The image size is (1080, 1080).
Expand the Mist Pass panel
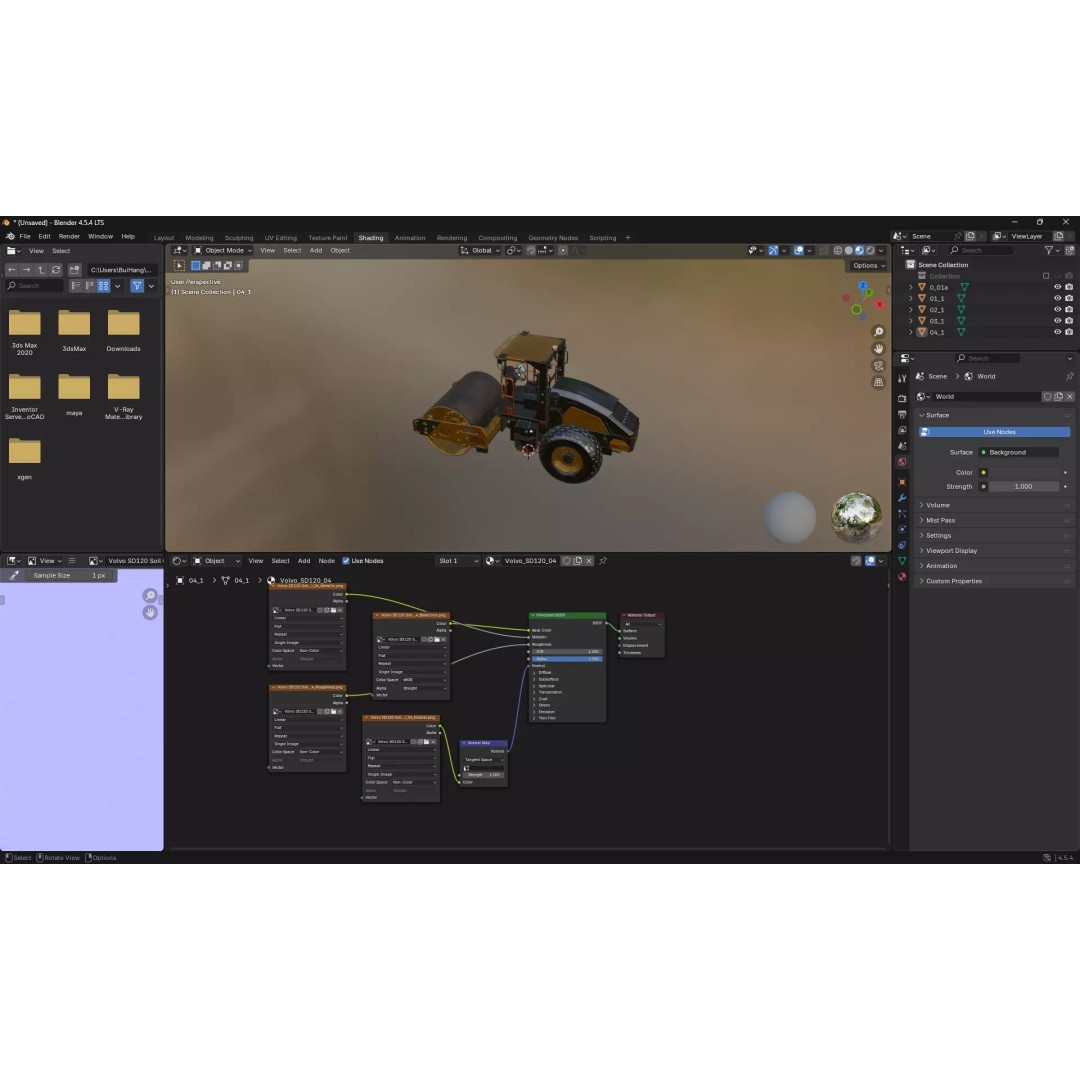995,521
